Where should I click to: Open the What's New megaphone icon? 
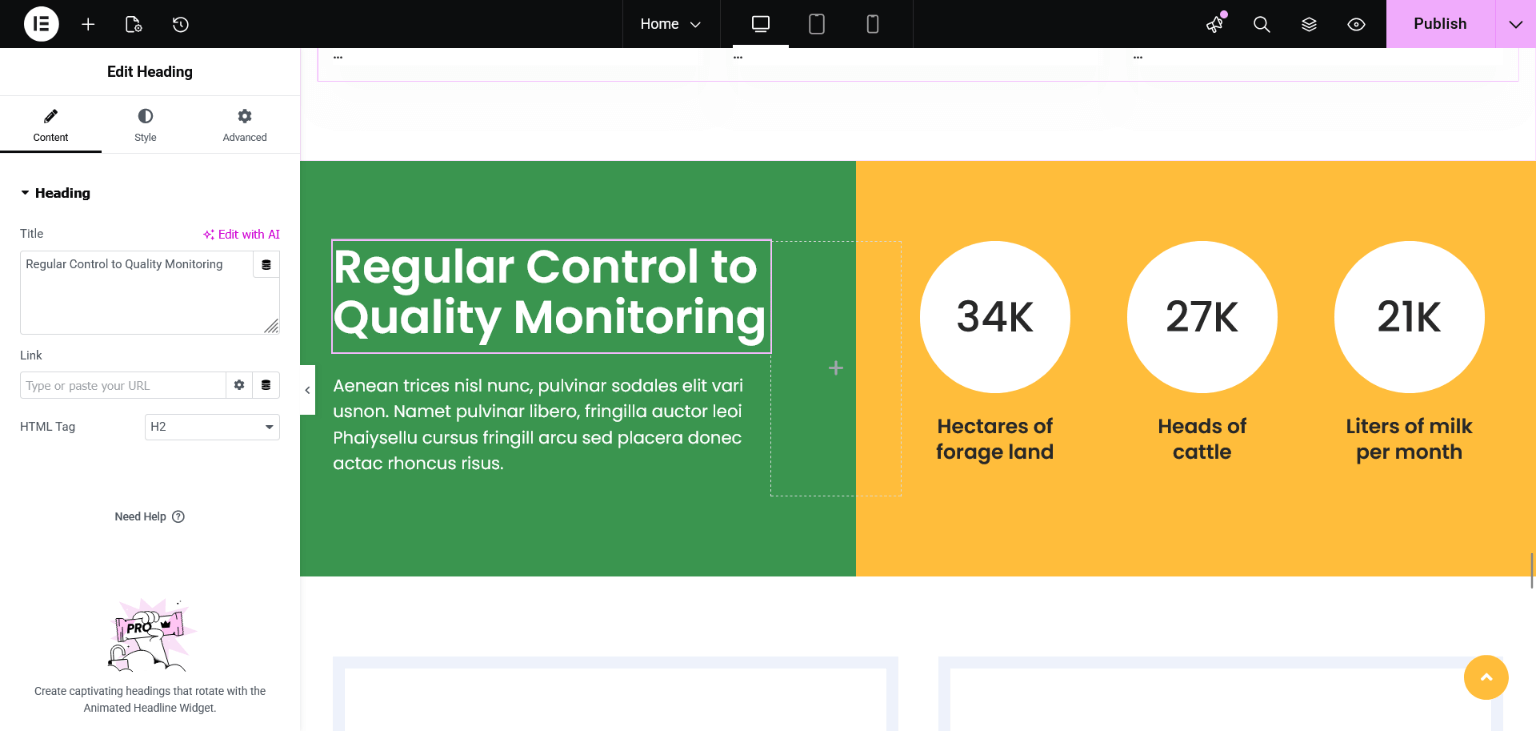[1215, 24]
